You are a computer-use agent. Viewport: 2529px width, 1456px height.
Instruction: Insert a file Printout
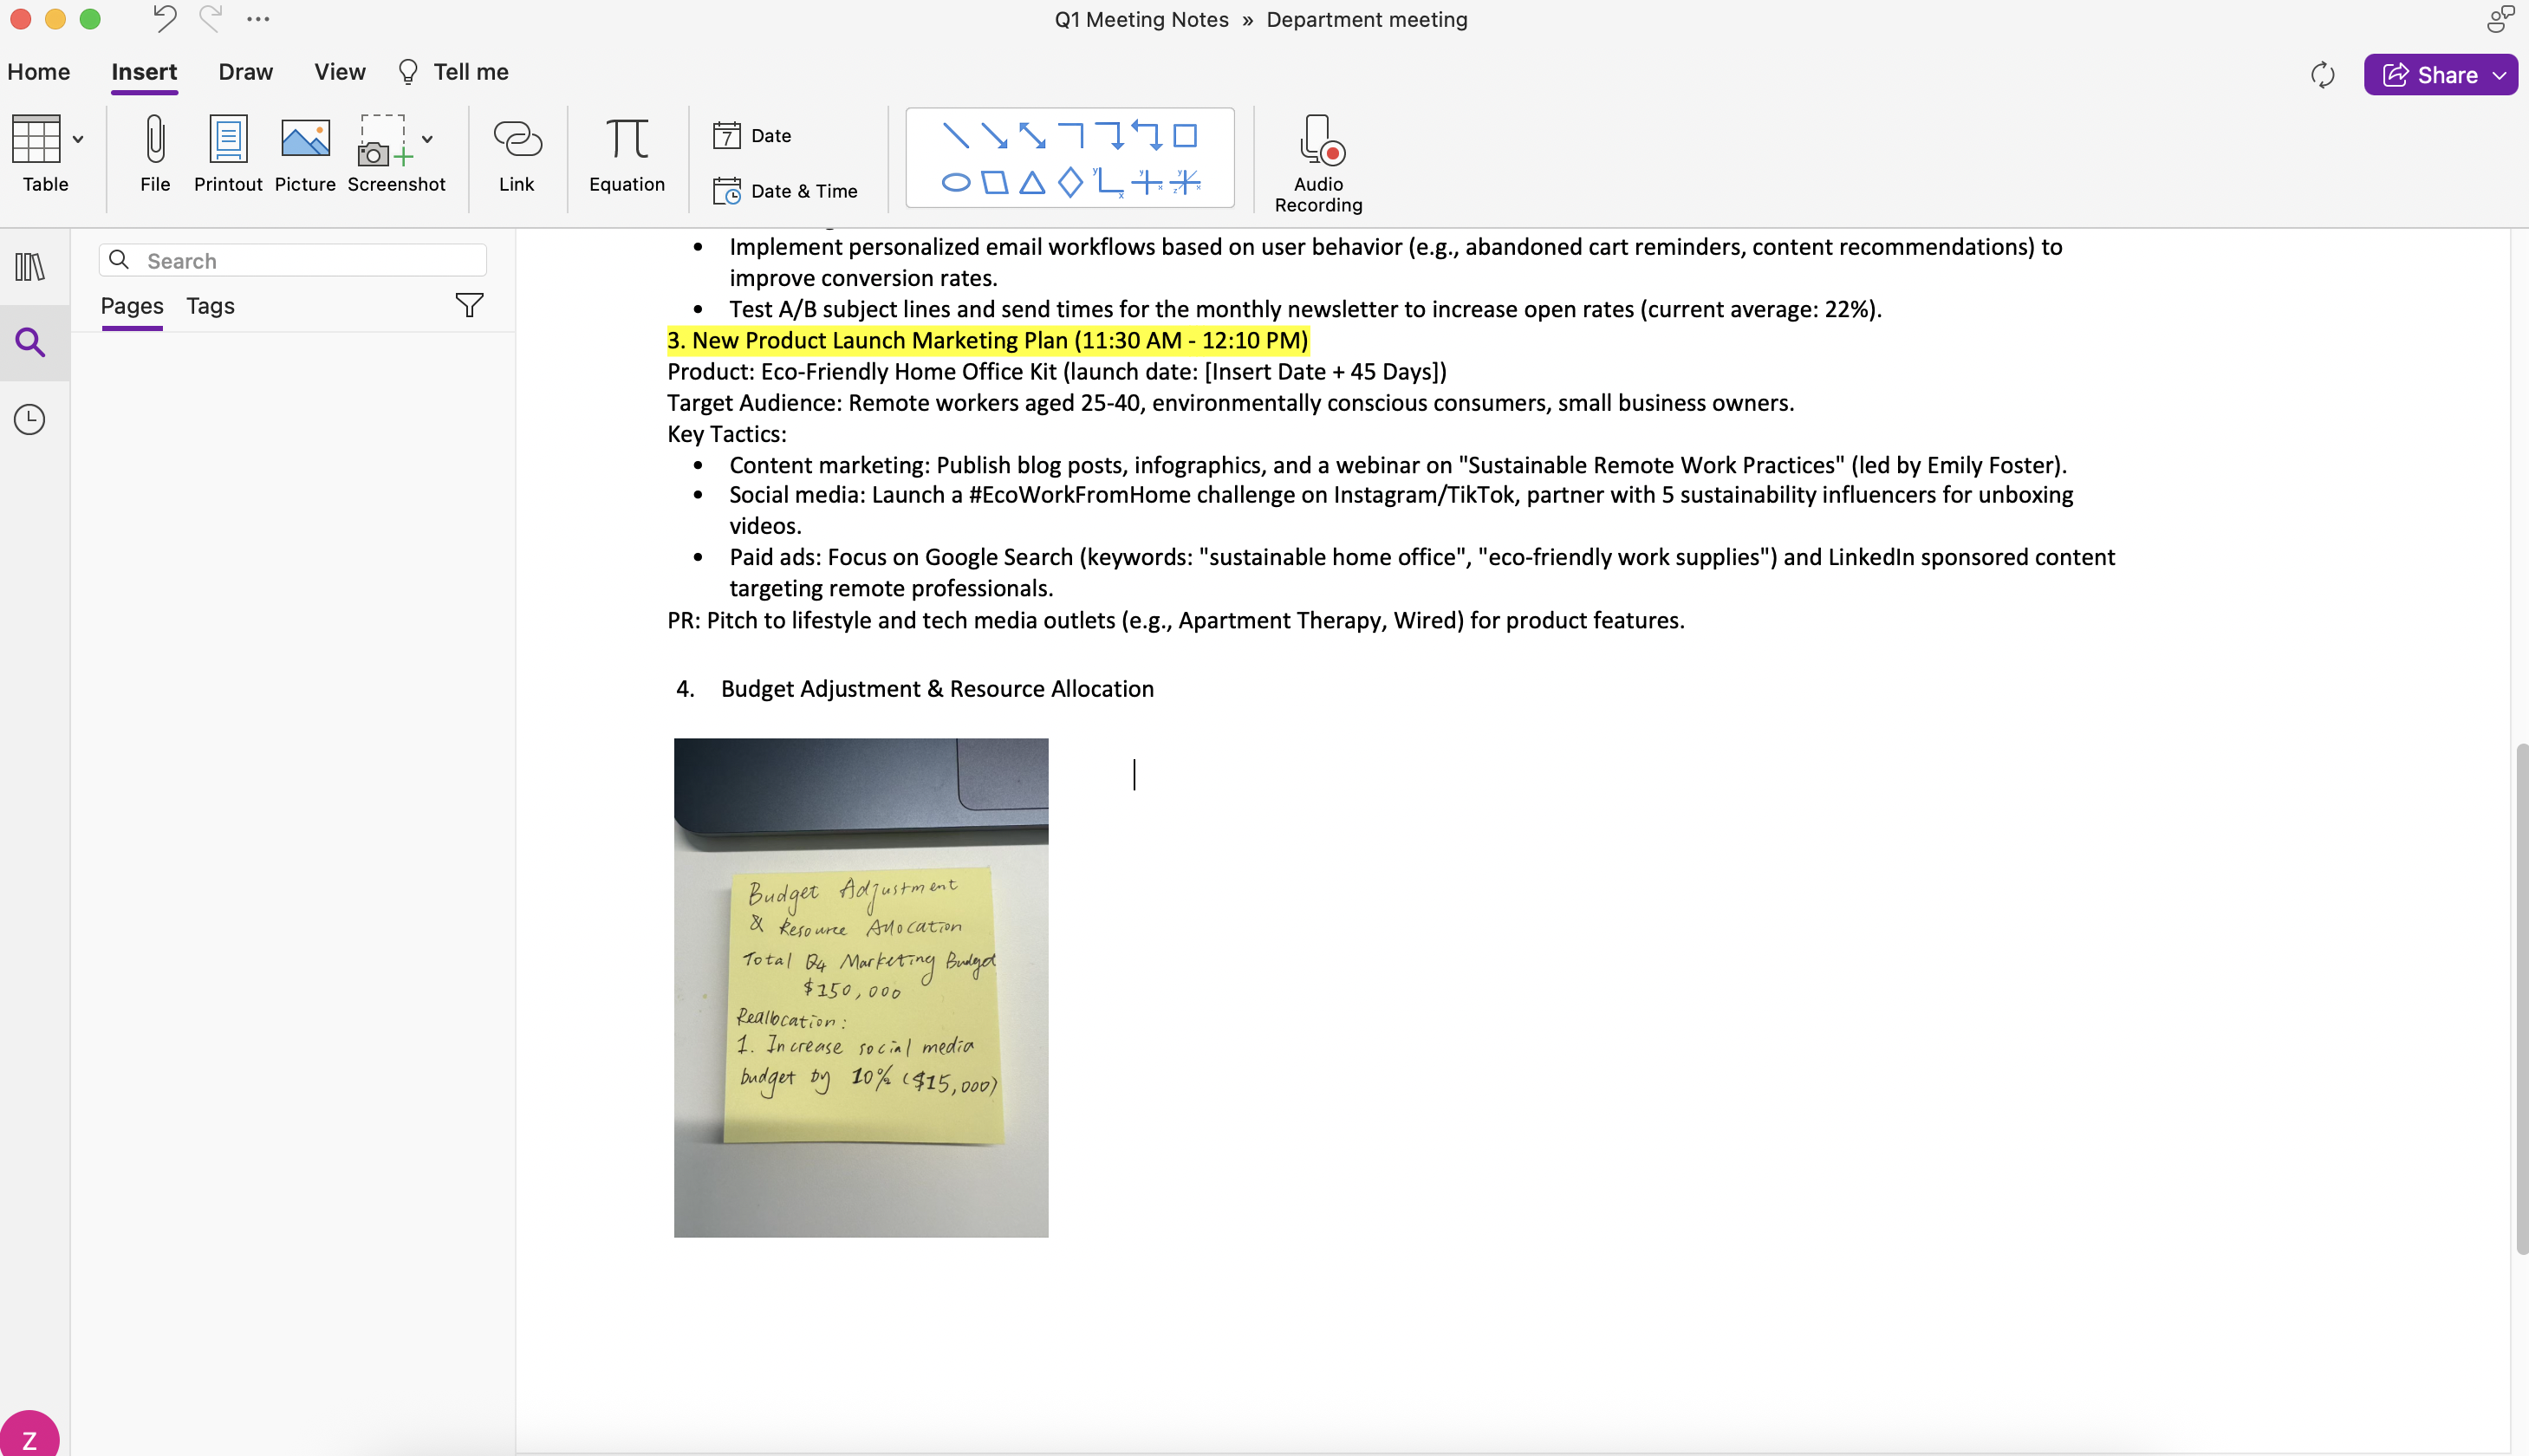[228, 152]
